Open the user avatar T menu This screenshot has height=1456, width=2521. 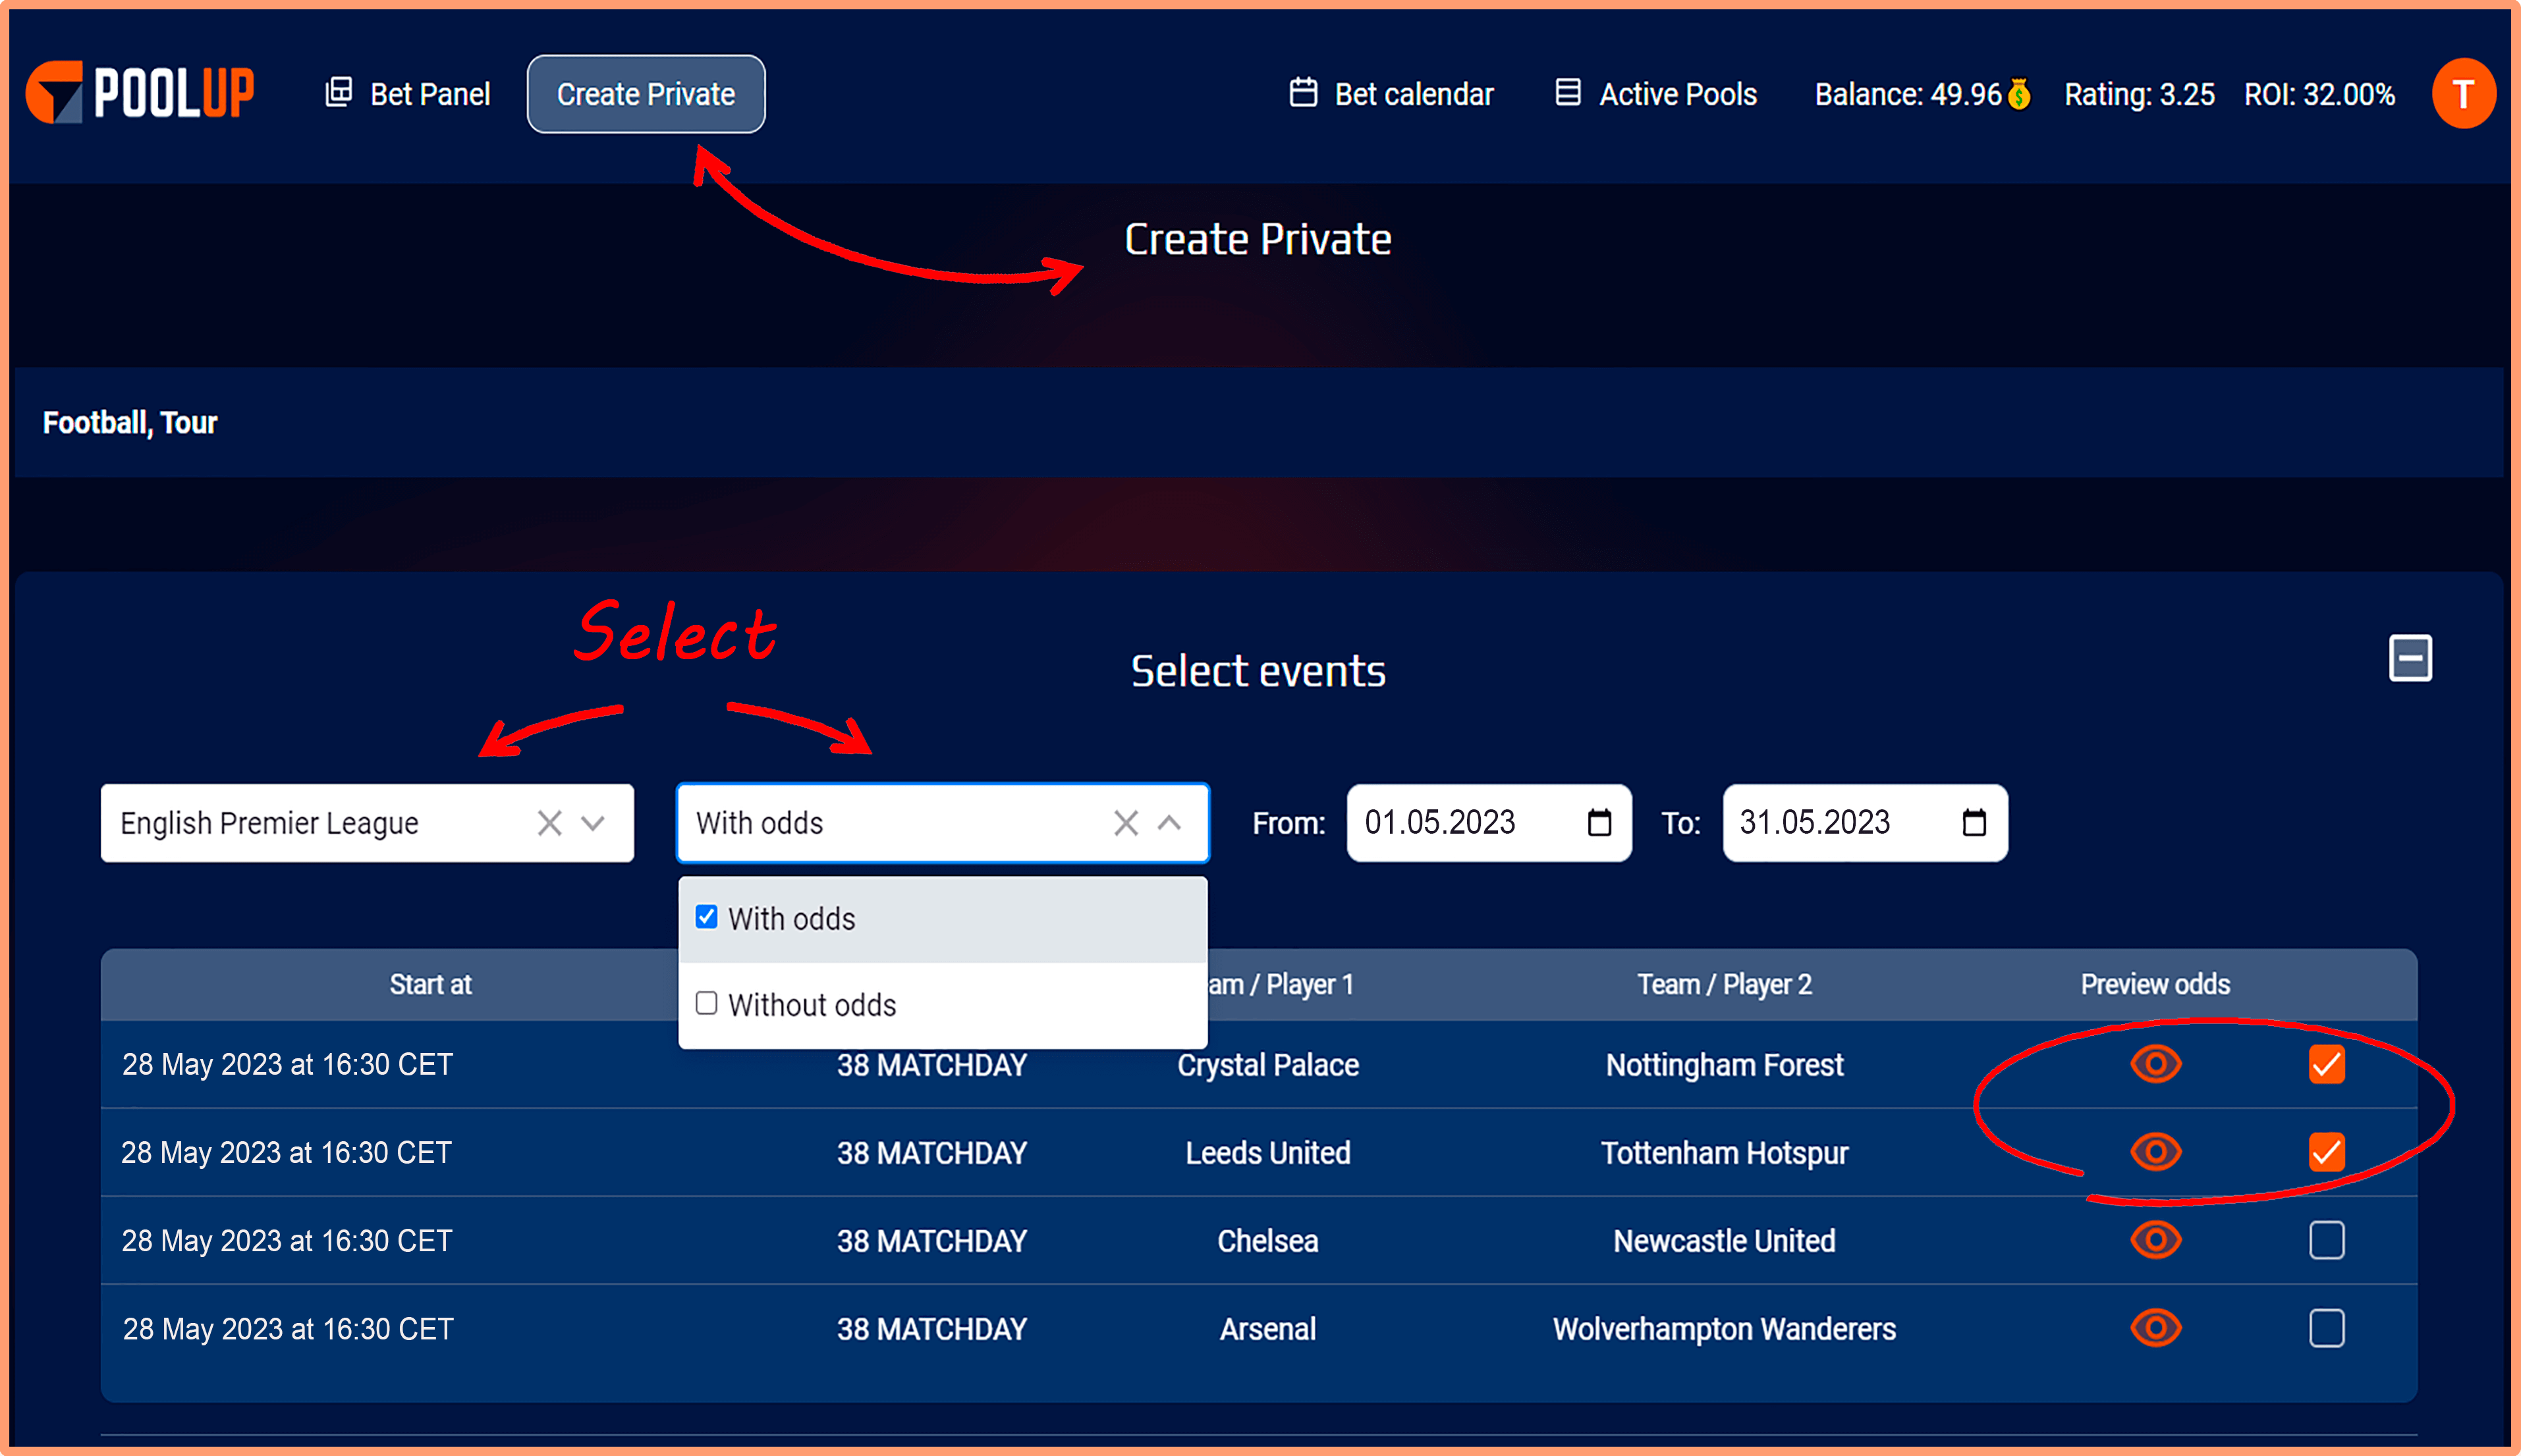[2463, 94]
